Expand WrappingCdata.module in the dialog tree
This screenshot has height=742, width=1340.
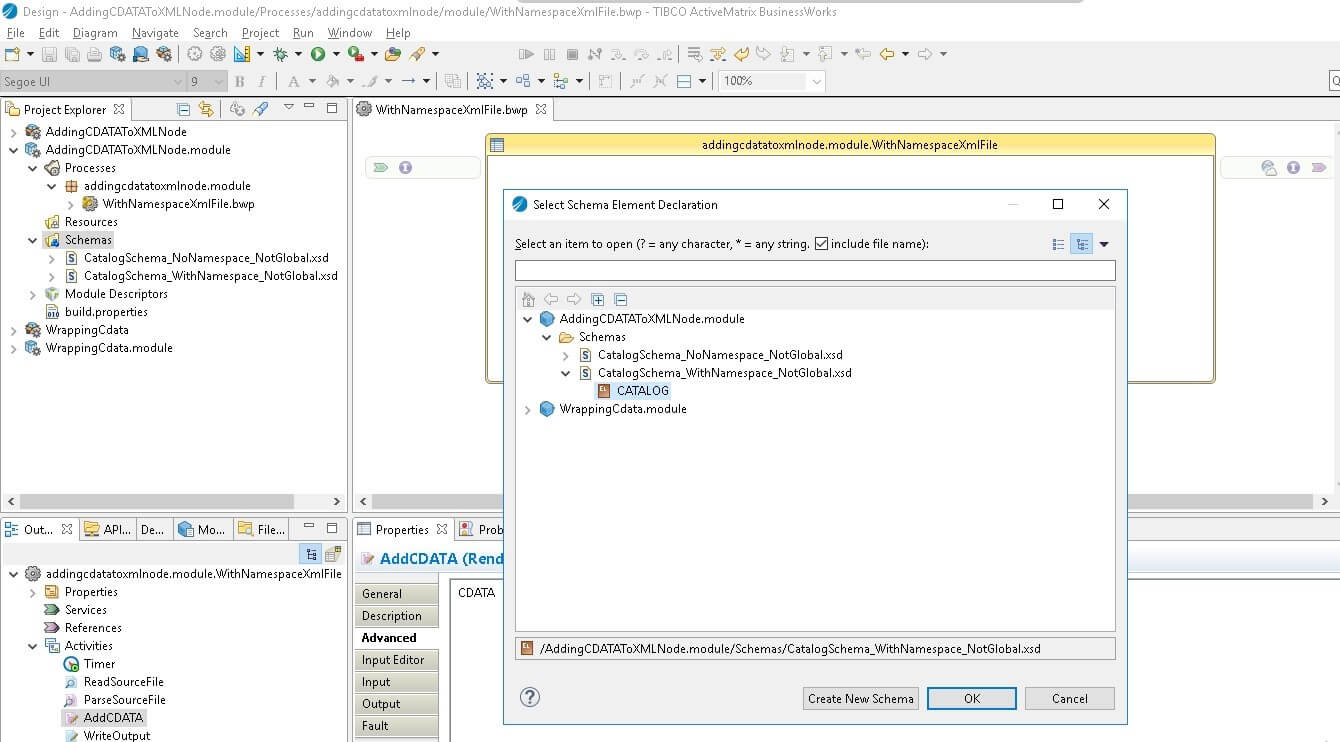point(528,409)
